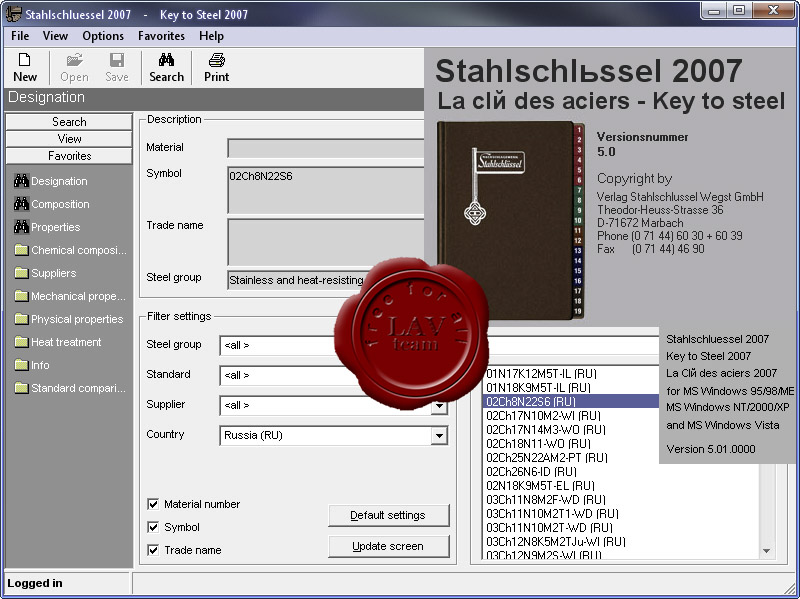Select highlighted entry 02Ch8N22S6 (RU)
The height and width of the screenshot is (599, 800).
click(571, 402)
